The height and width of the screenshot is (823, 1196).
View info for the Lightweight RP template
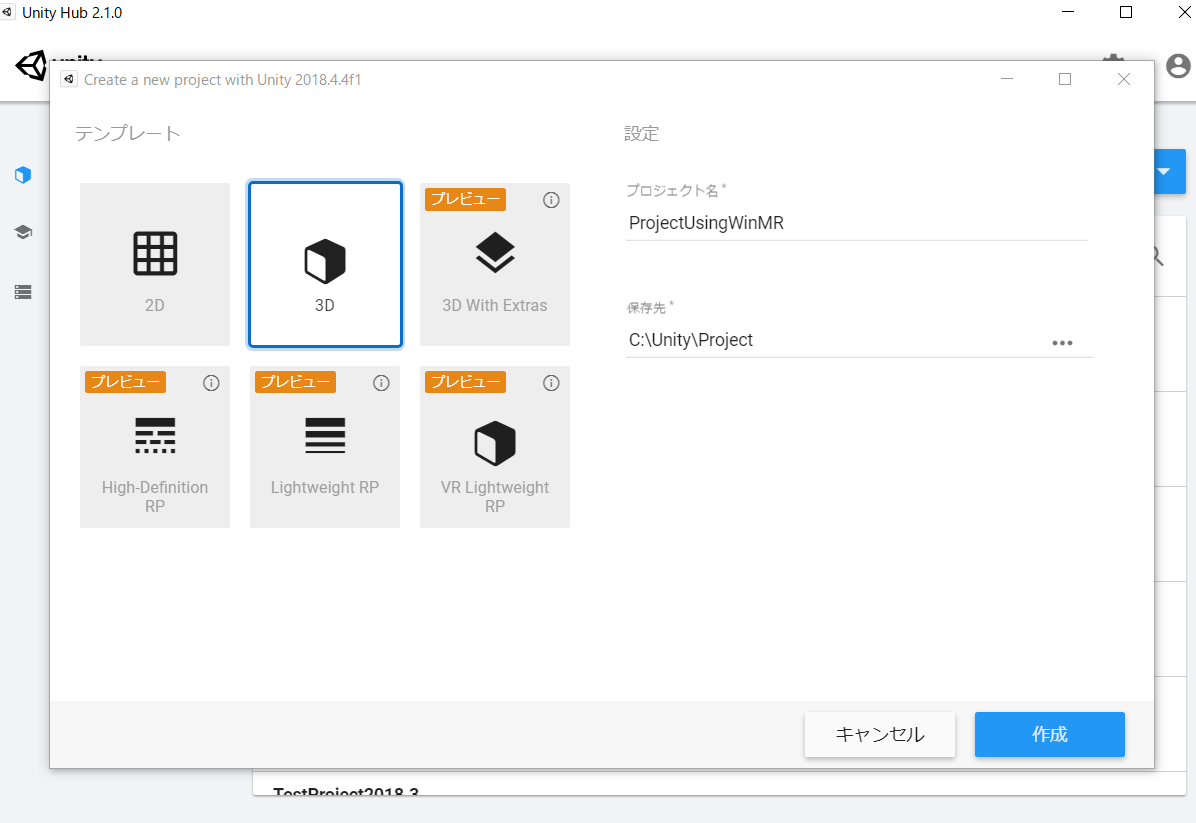[381, 382]
